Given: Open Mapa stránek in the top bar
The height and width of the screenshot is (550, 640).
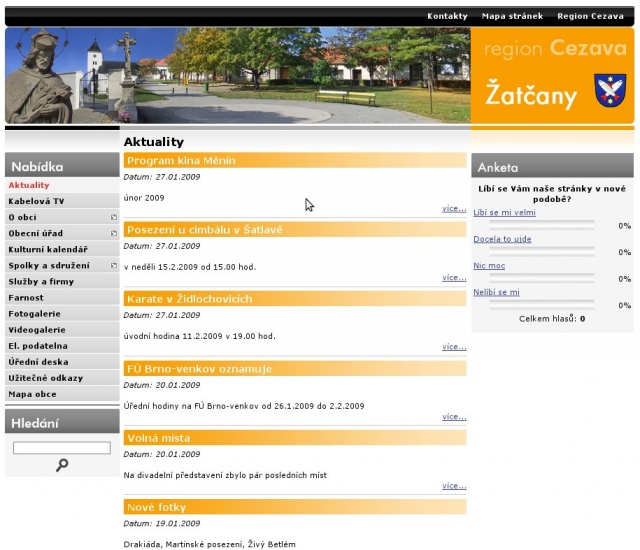Looking at the screenshot, I should (x=512, y=16).
